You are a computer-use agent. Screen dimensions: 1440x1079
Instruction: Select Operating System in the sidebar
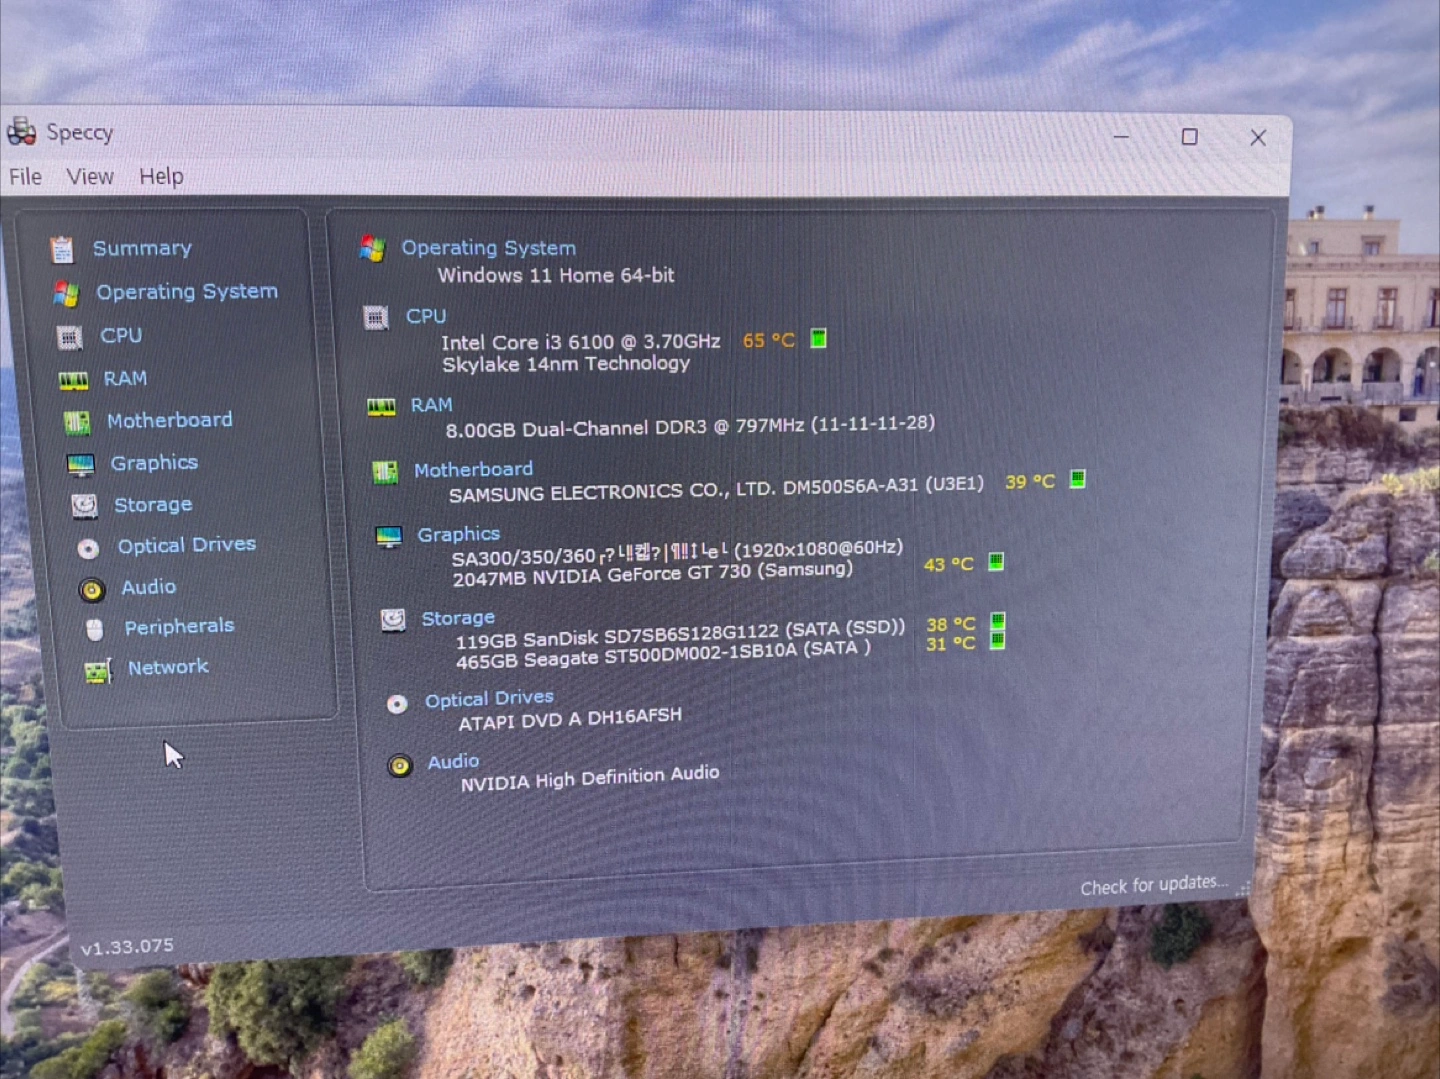[187, 292]
